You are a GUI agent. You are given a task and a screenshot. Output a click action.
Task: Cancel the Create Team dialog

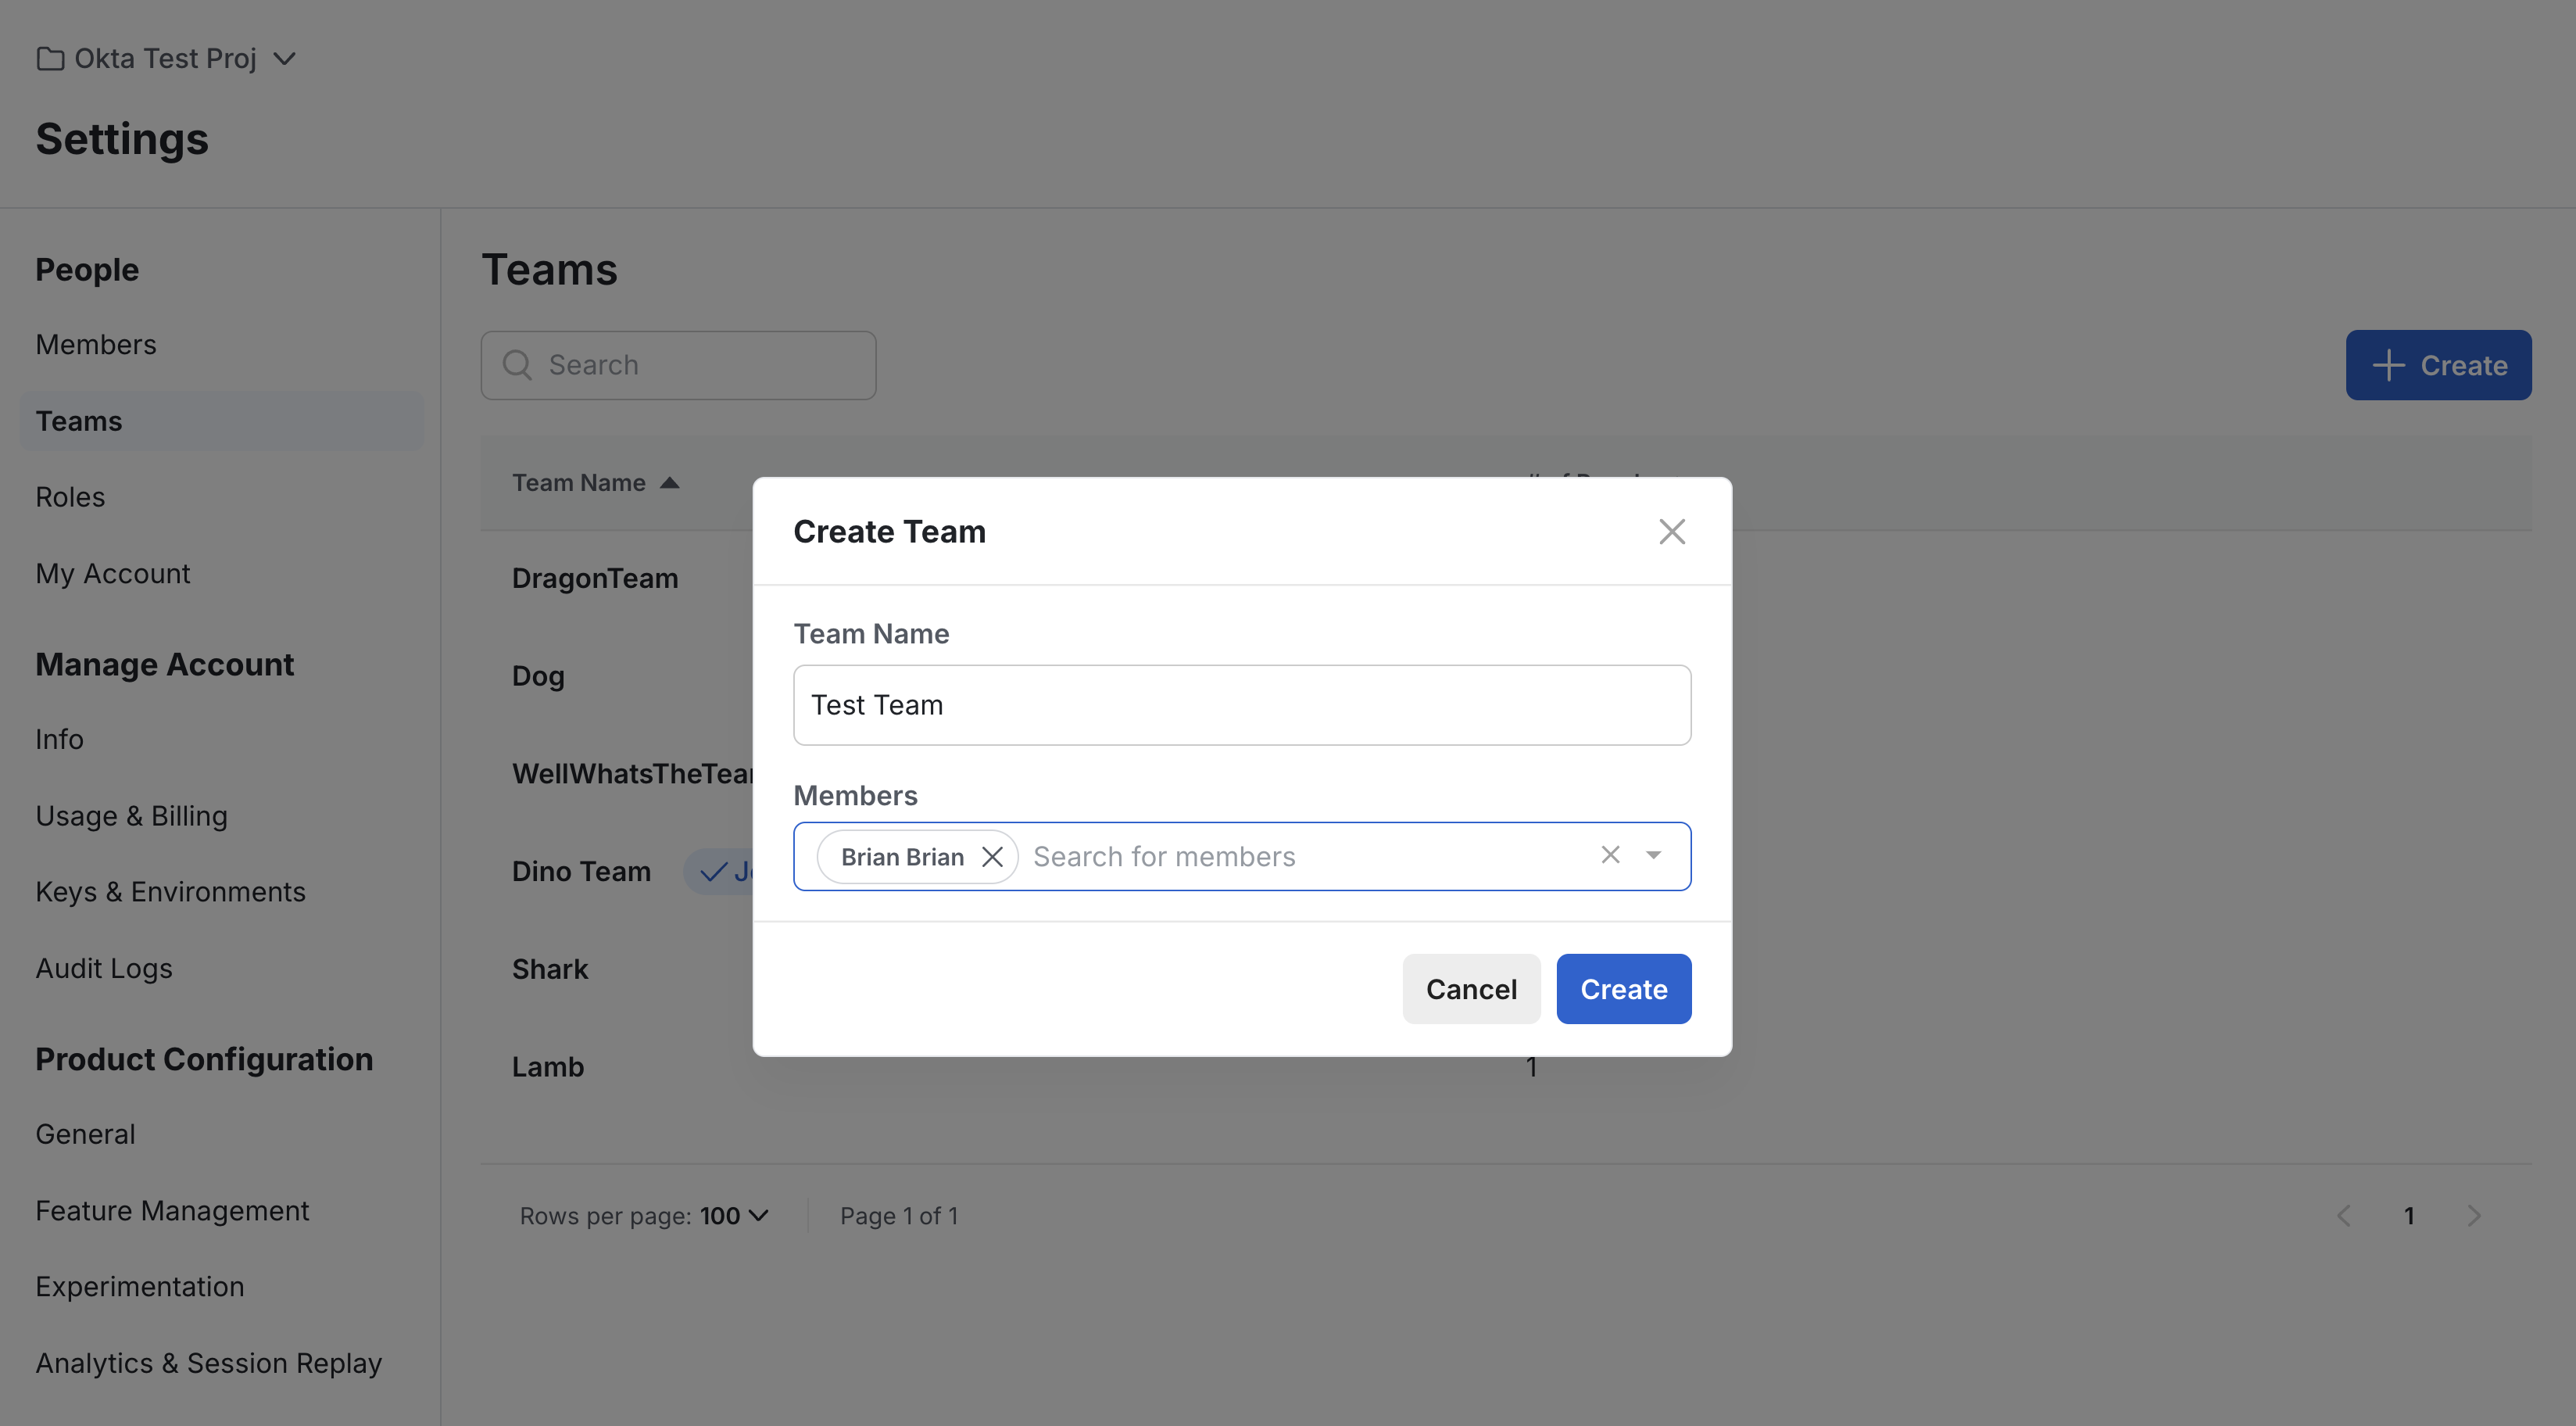pyautogui.click(x=1470, y=989)
